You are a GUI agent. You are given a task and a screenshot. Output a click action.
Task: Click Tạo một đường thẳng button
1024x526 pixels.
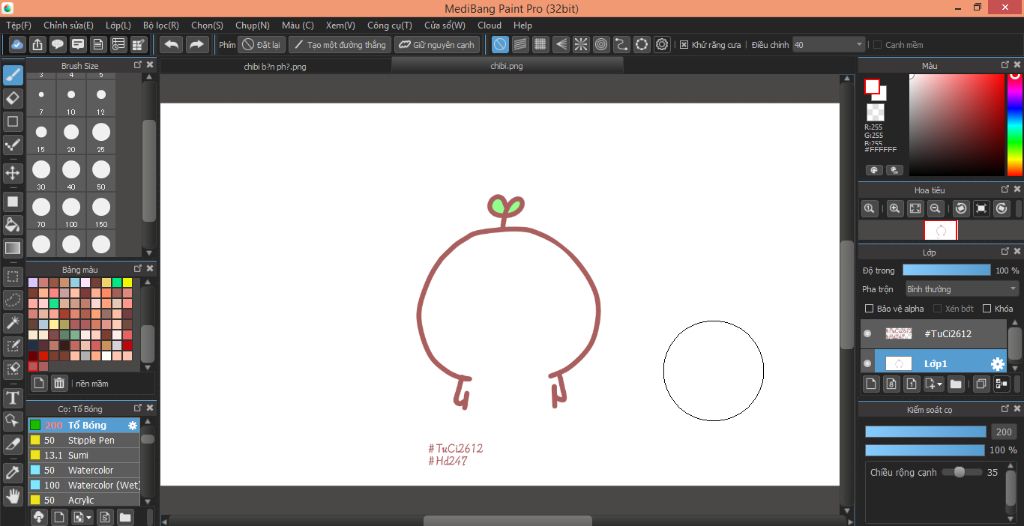[x=340, y=45]
